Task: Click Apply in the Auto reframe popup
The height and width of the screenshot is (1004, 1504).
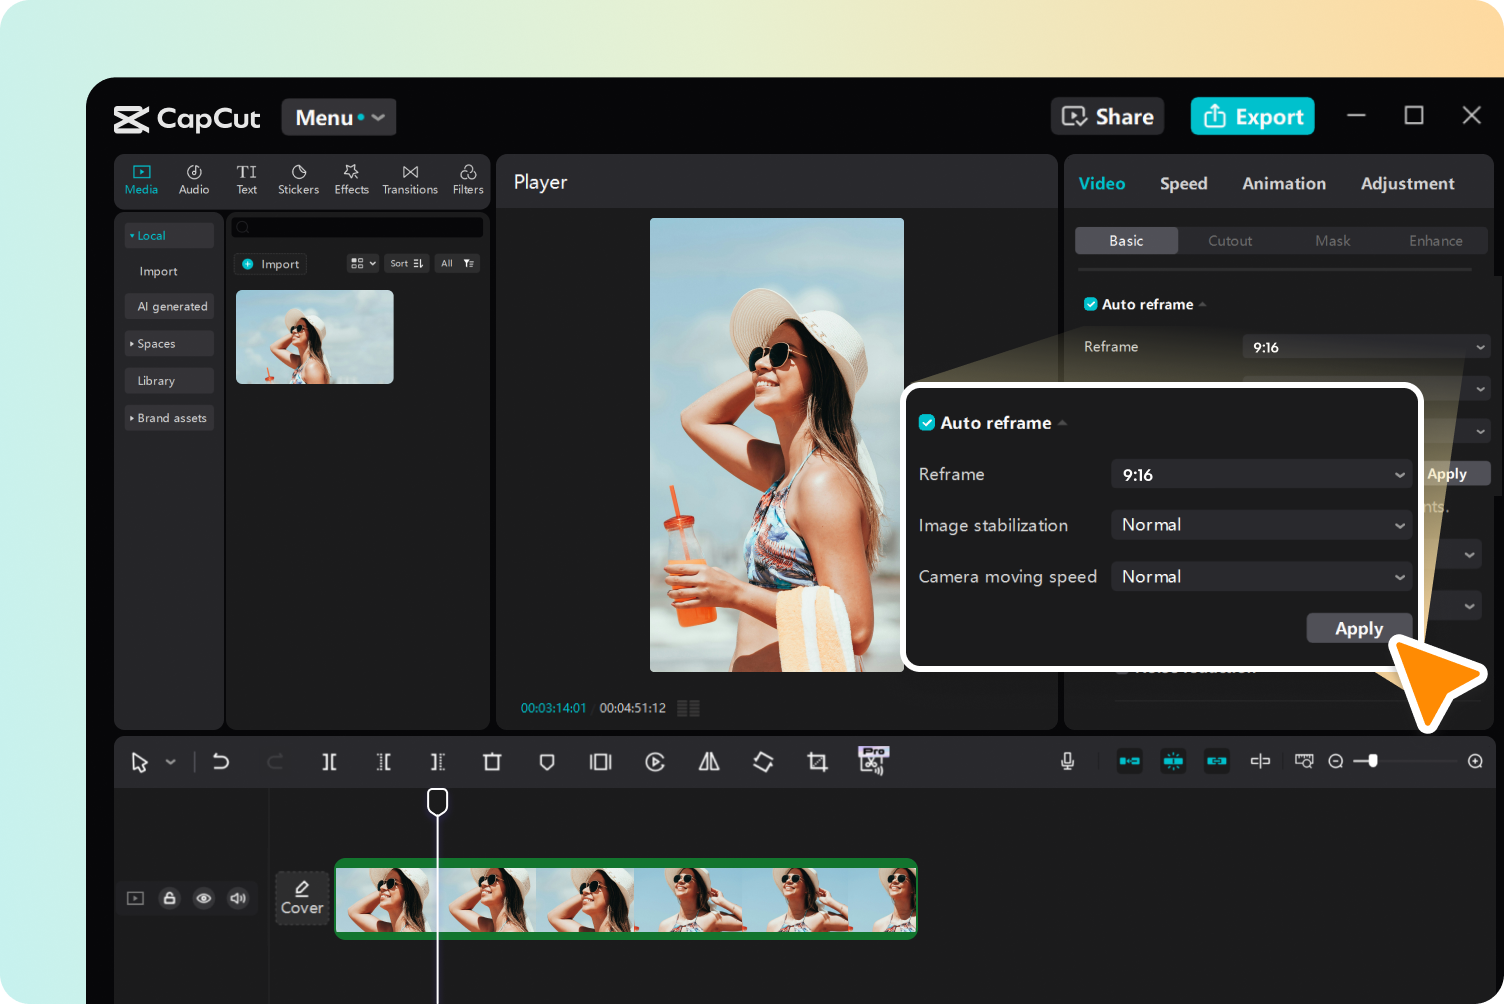Action: pos(1359,627)
